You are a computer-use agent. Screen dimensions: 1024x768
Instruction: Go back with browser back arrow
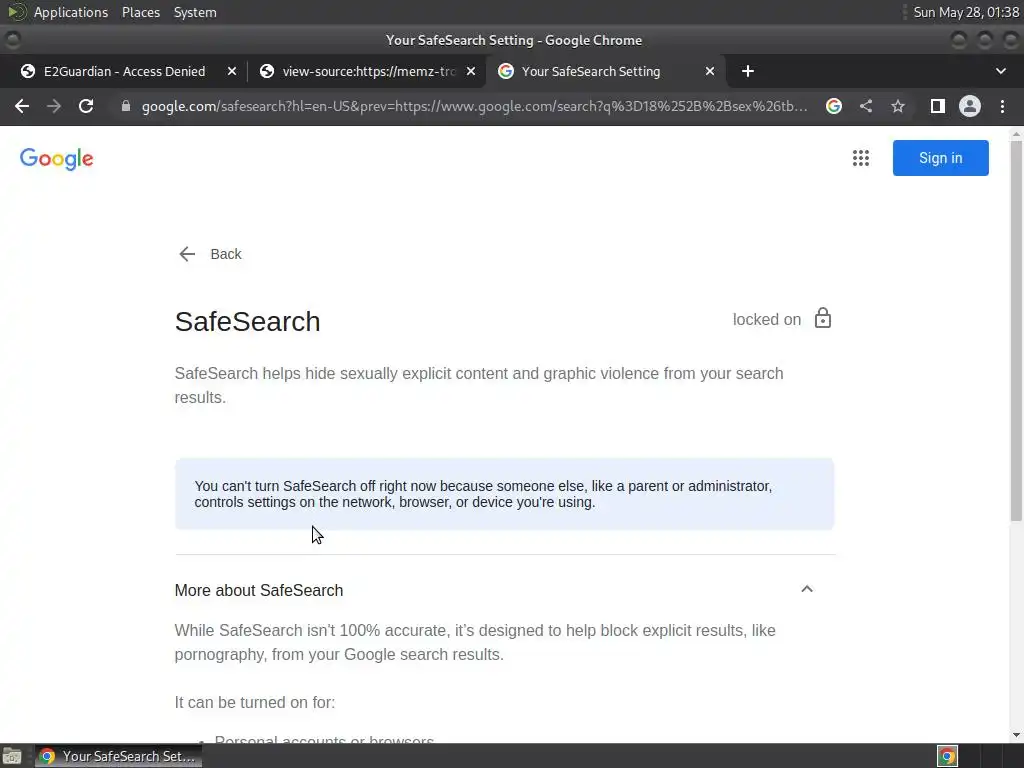[22, 106]
